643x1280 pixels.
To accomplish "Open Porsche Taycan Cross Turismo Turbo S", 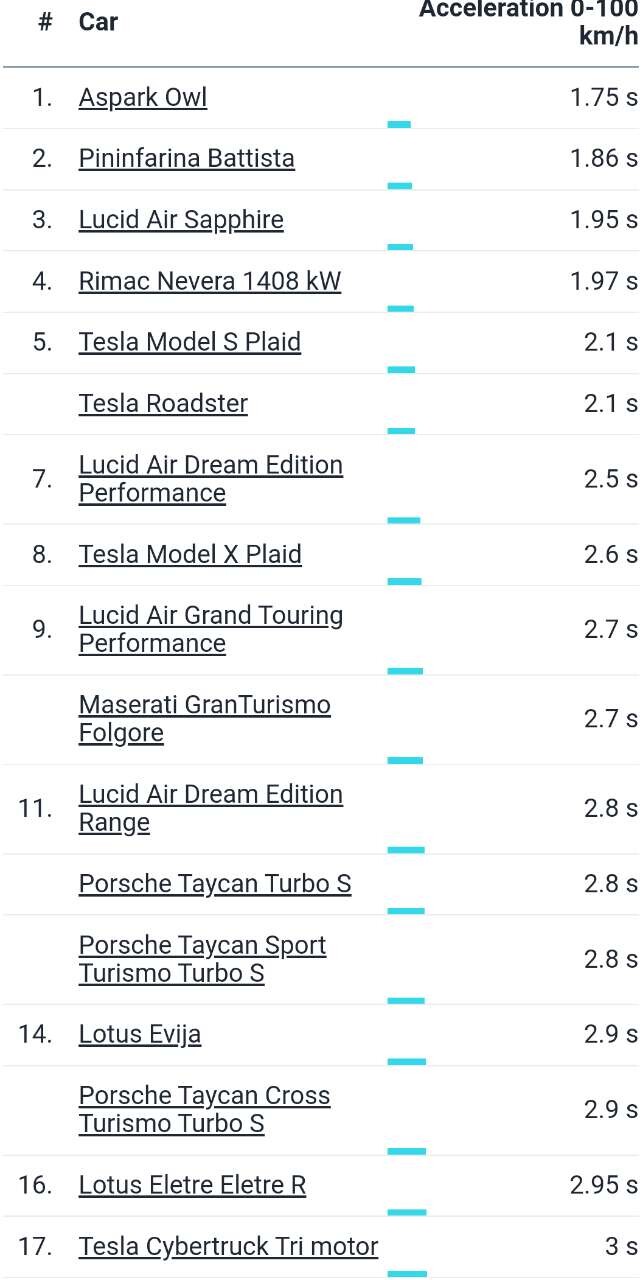I will [205, 1109].
